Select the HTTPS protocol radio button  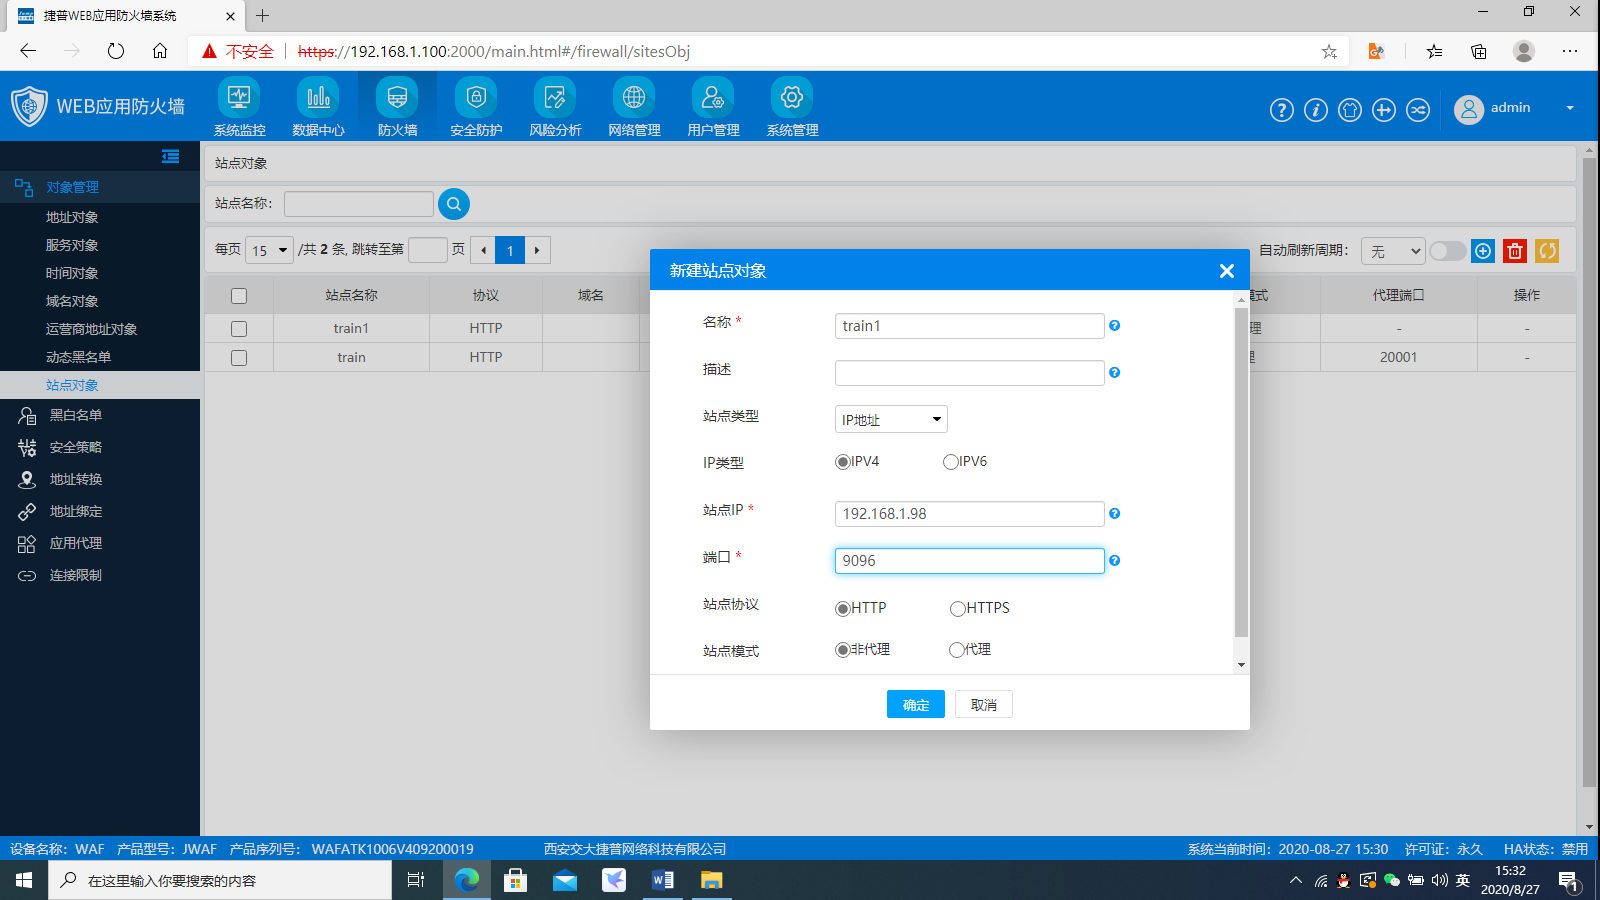(957, 609)
